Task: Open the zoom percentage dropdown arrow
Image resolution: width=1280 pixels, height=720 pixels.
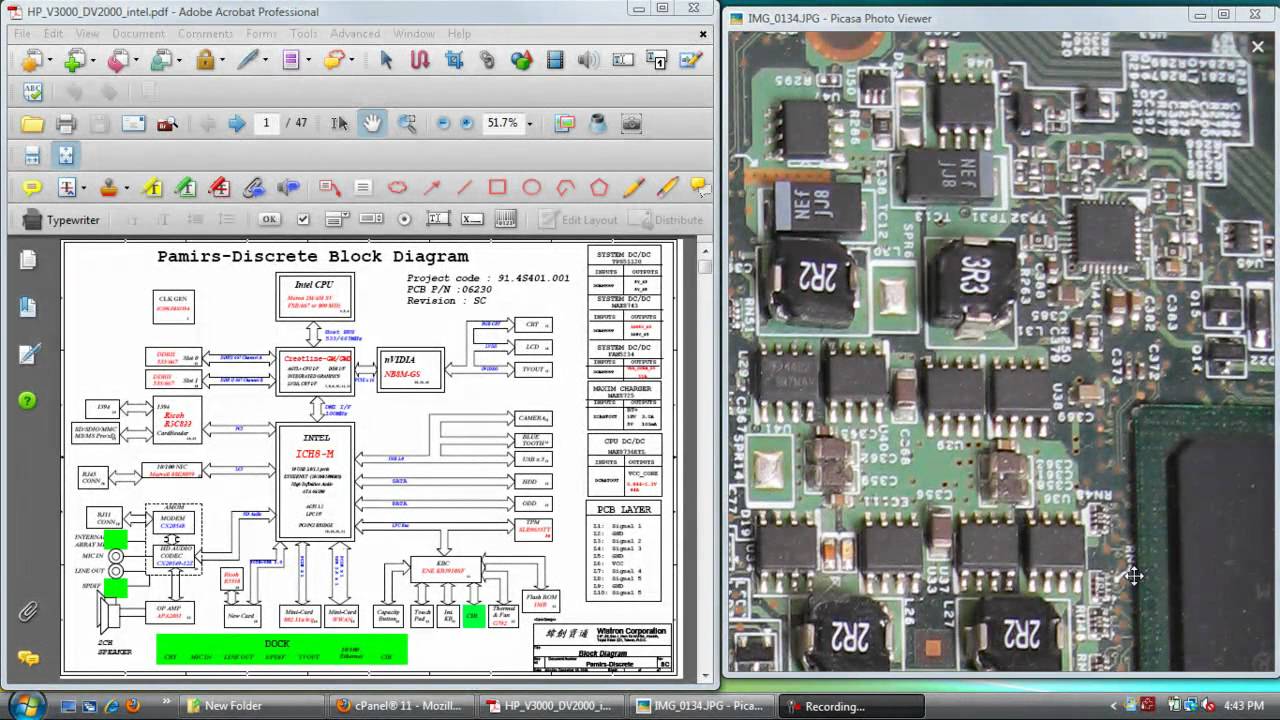Action: point(530,124)
